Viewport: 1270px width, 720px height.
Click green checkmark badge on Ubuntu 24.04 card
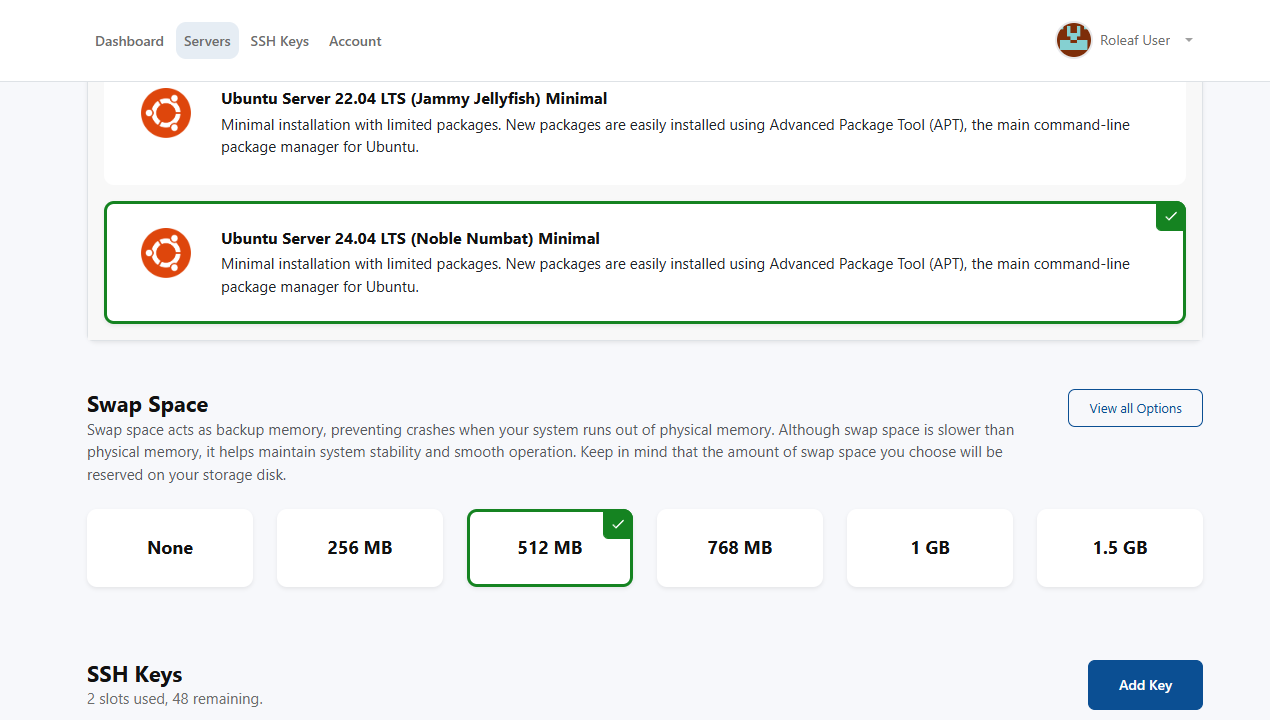pyautogui.click(x=1170, y=217)
